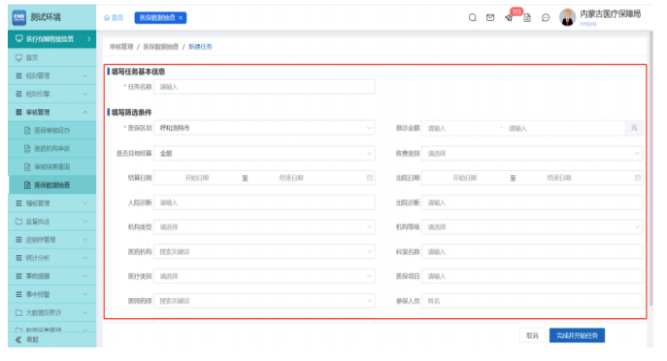
Task: Focus the minimum 就诊金额 input
Action: pos(460,128)
